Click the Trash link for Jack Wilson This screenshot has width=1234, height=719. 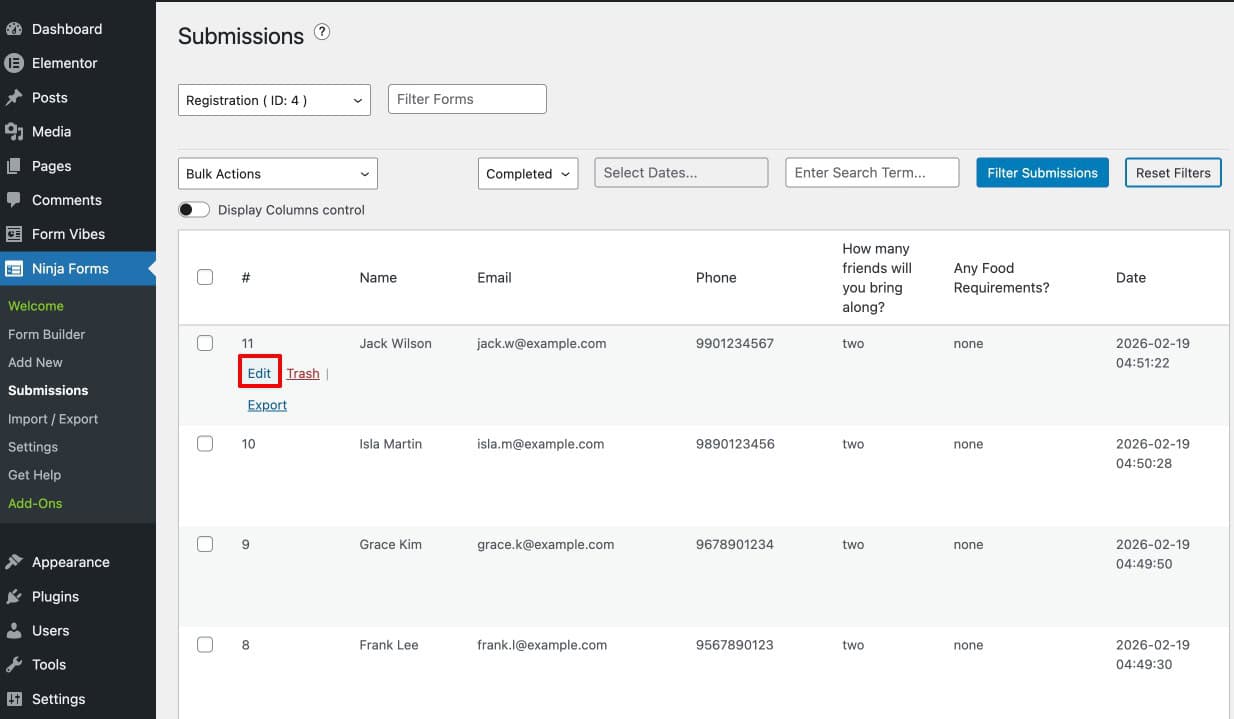tap(303, 373)
